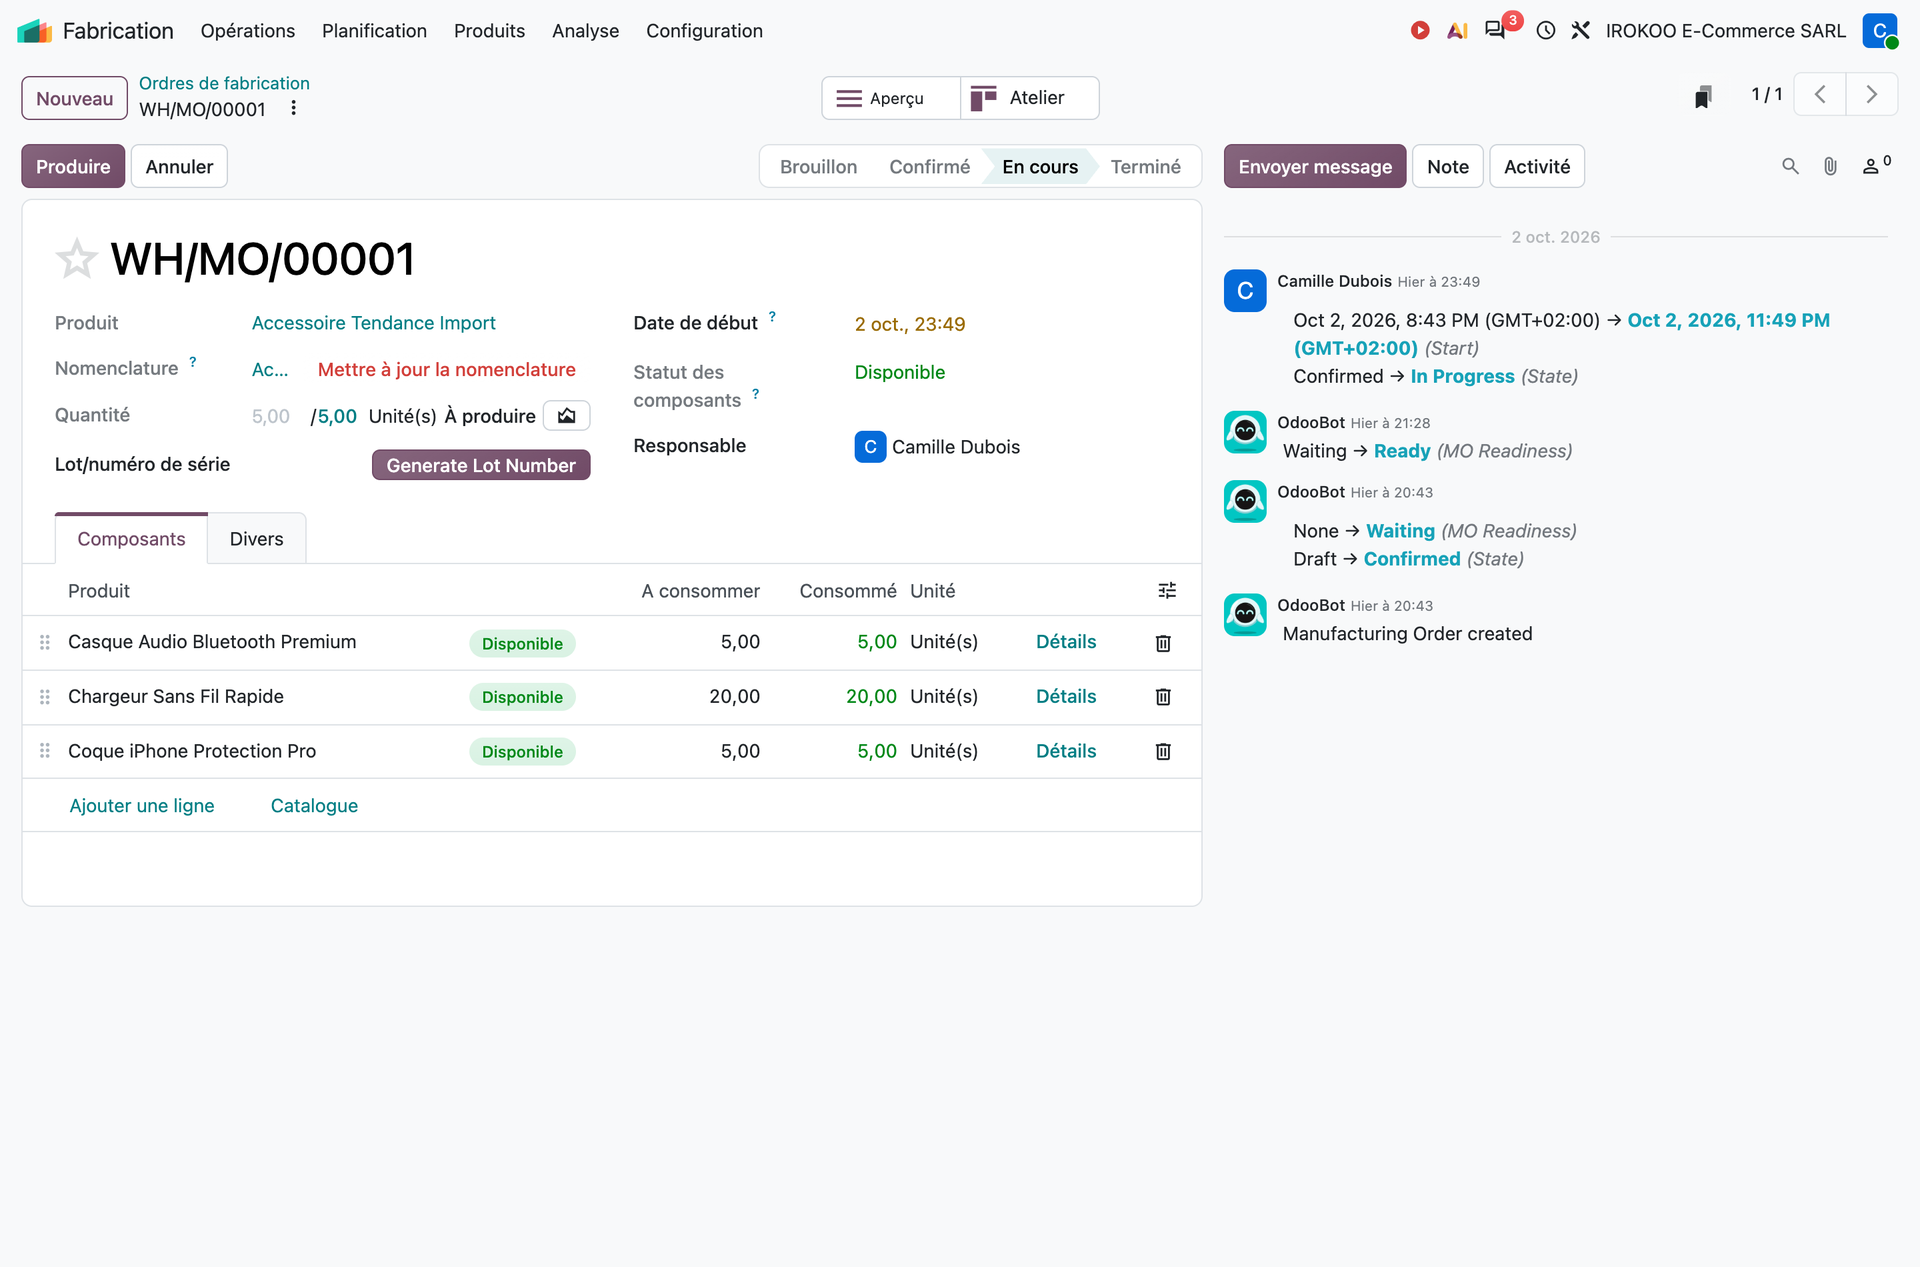Open the activities clock icon
The height and width of the screenshot is (1267, 1920).
pos(1546,31)
